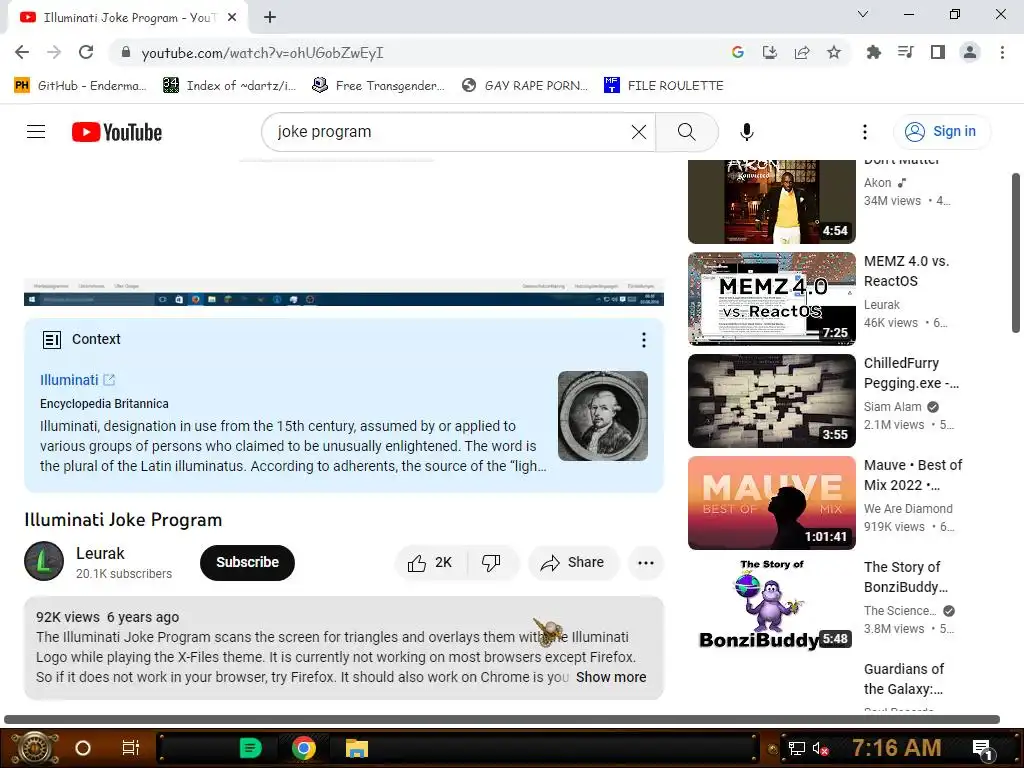Click the address bar URL
This screenshot has width=1024, height=768.
tap(262, 53)
